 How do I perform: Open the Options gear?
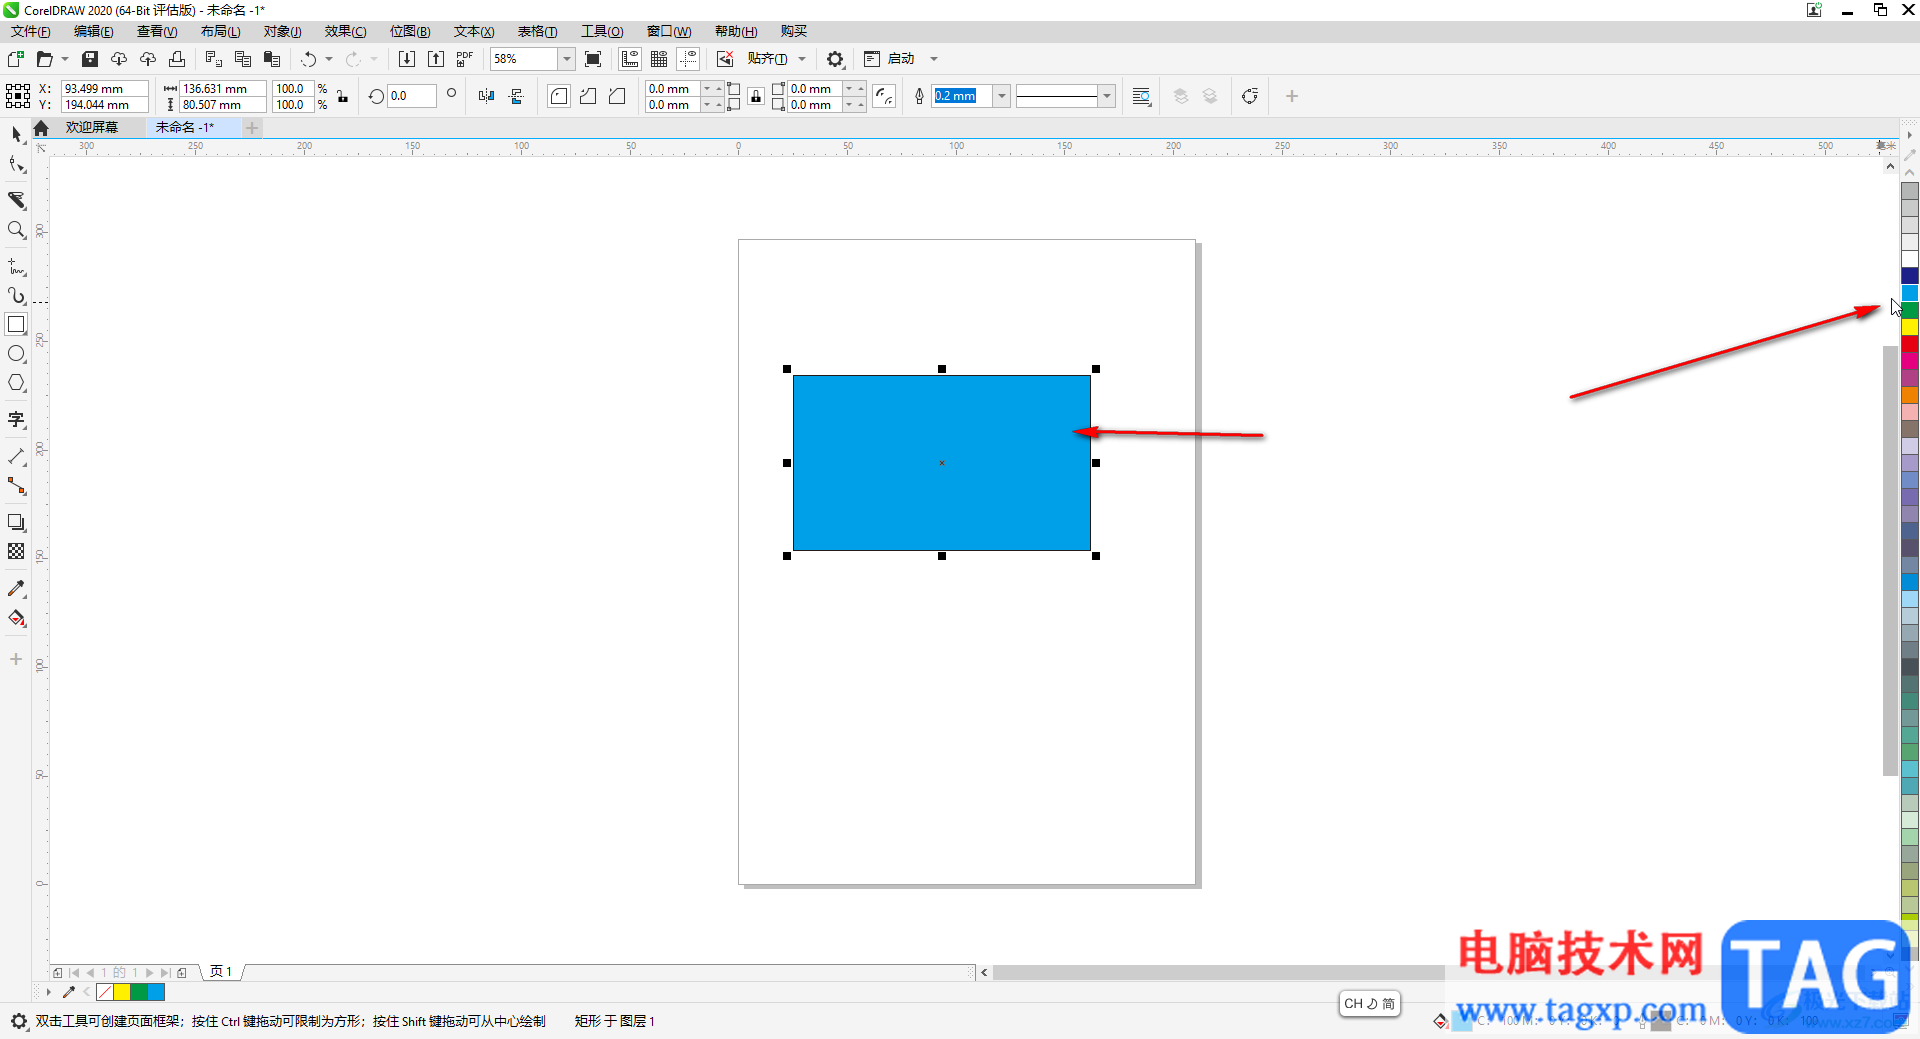[835, 59]
